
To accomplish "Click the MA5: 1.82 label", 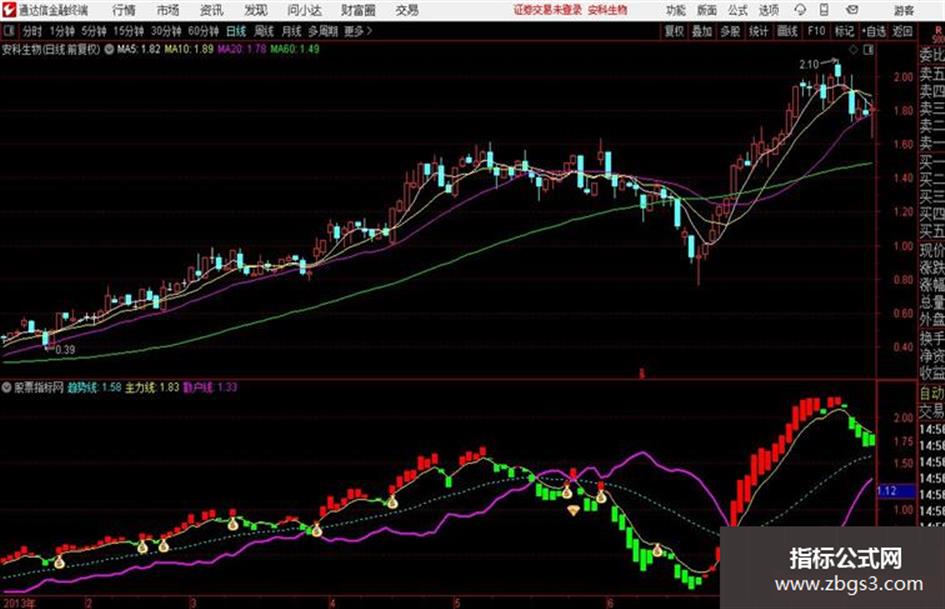I will click(x=139, y=49).
